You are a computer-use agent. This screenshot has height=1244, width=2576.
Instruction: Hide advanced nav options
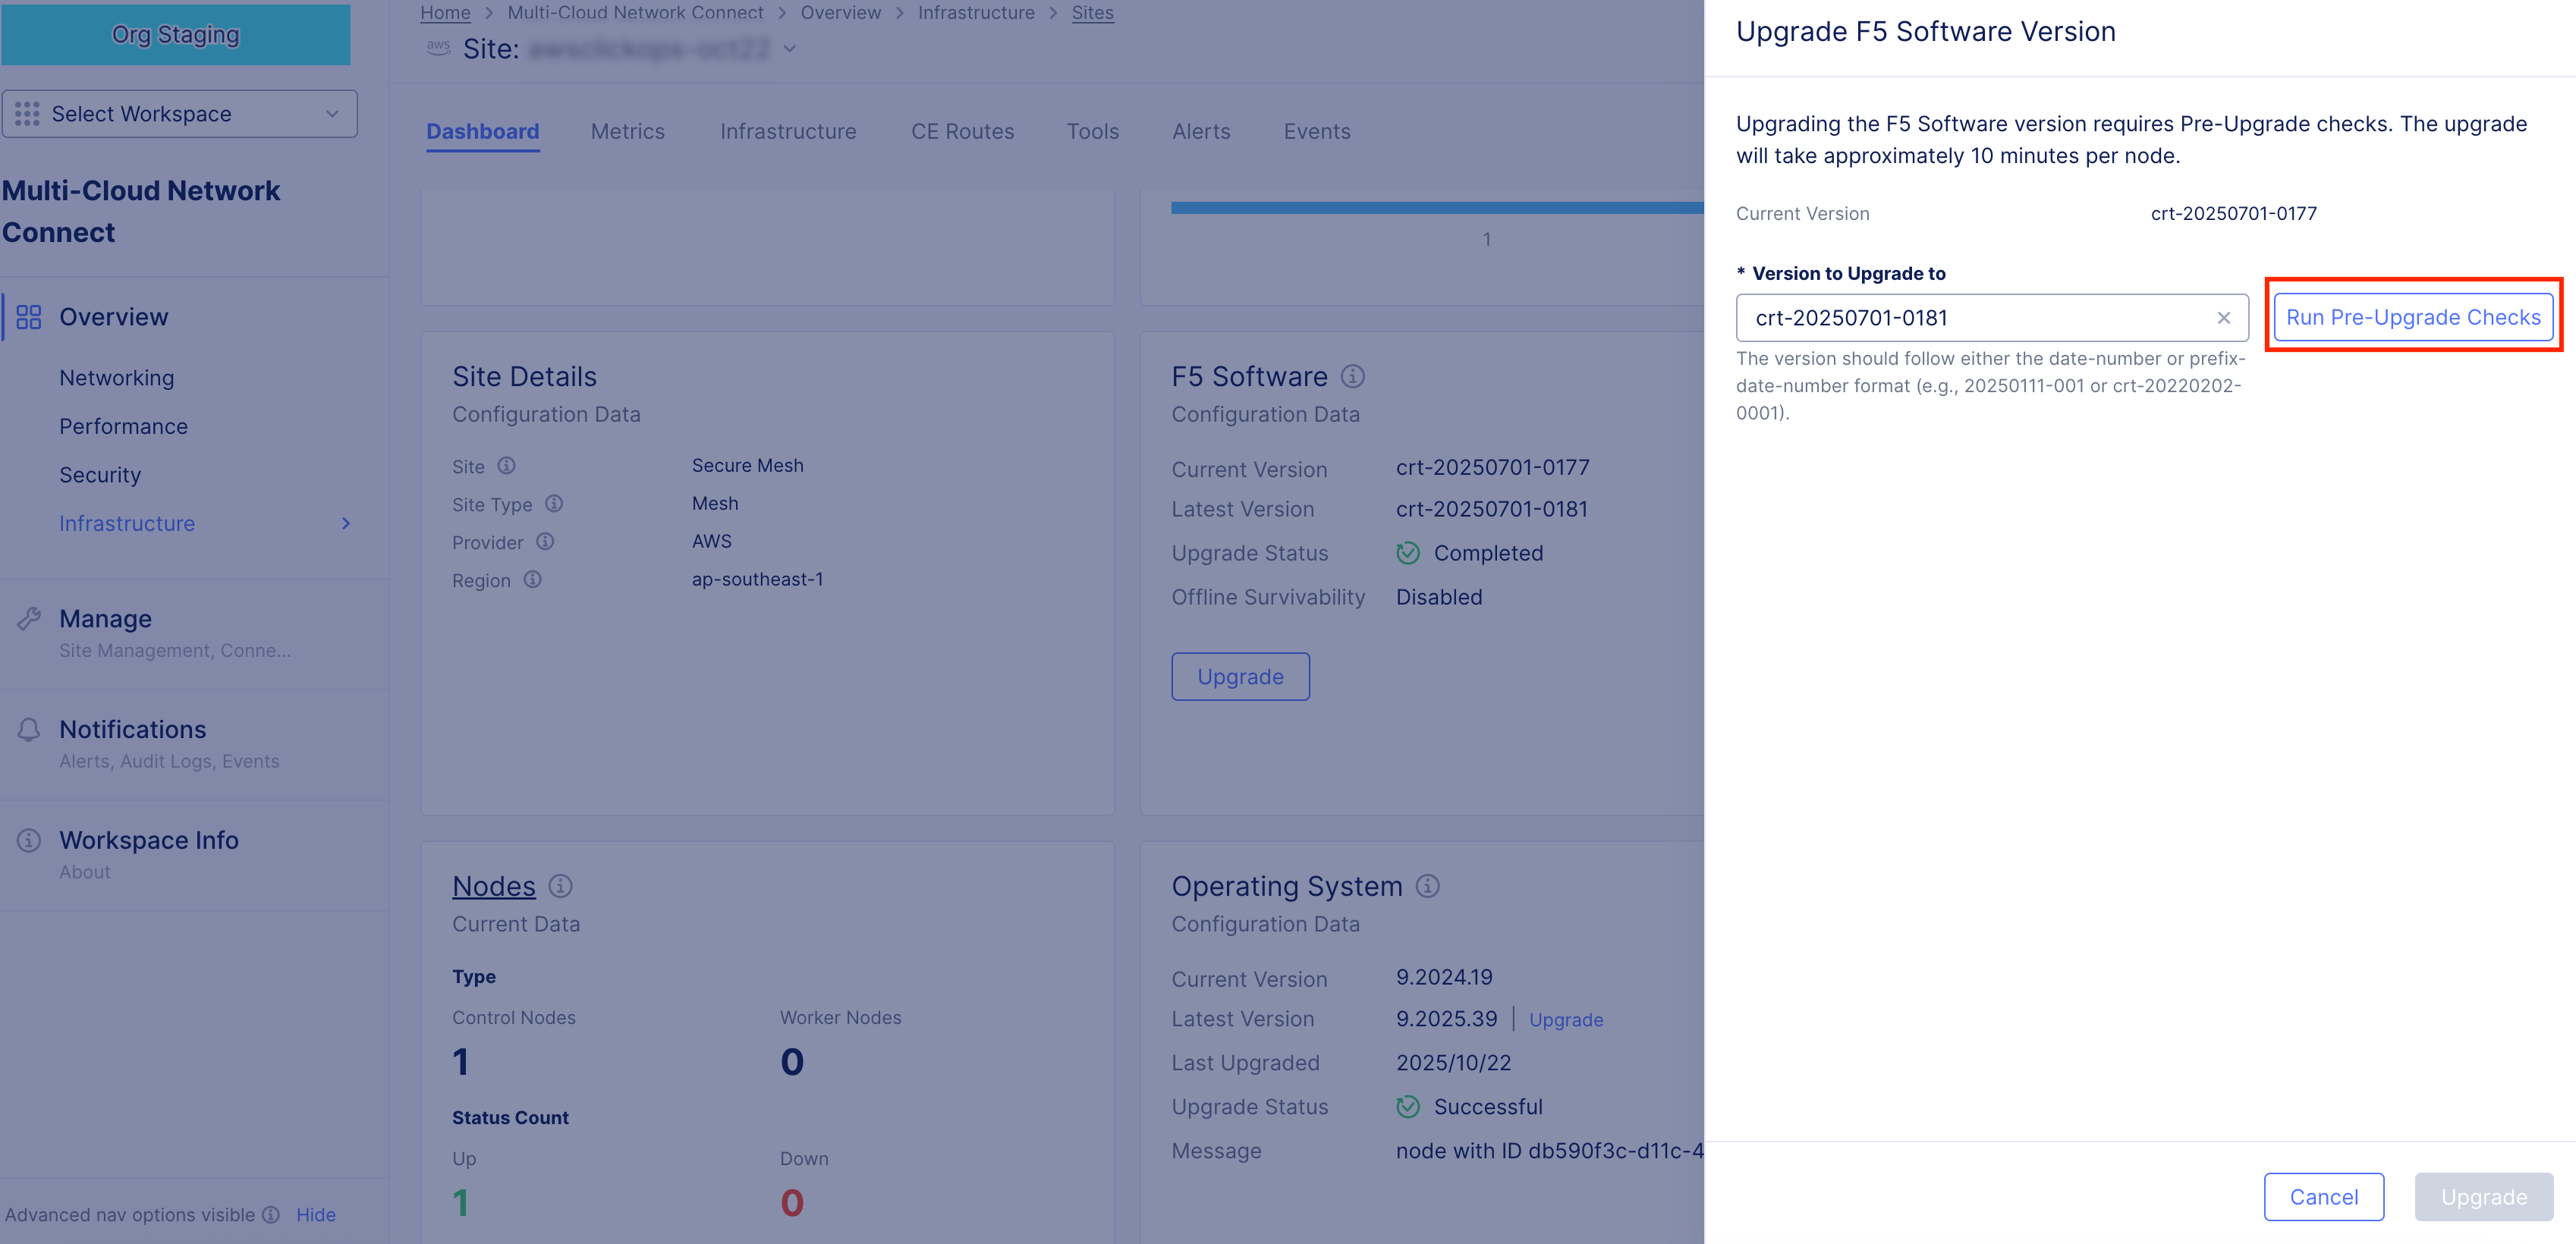click(316, 1214)
